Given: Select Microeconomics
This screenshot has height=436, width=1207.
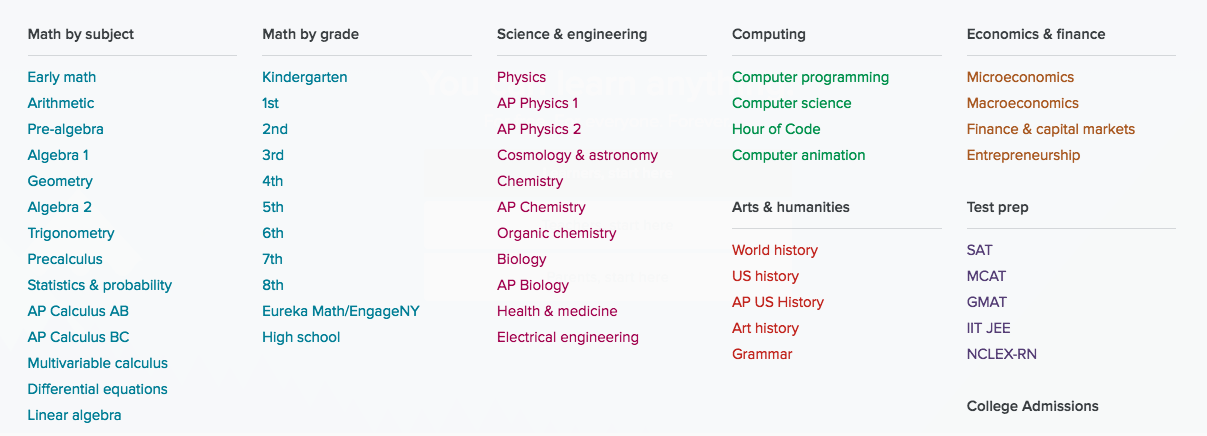Looking at the screenshot, I should click(1020, 77).
